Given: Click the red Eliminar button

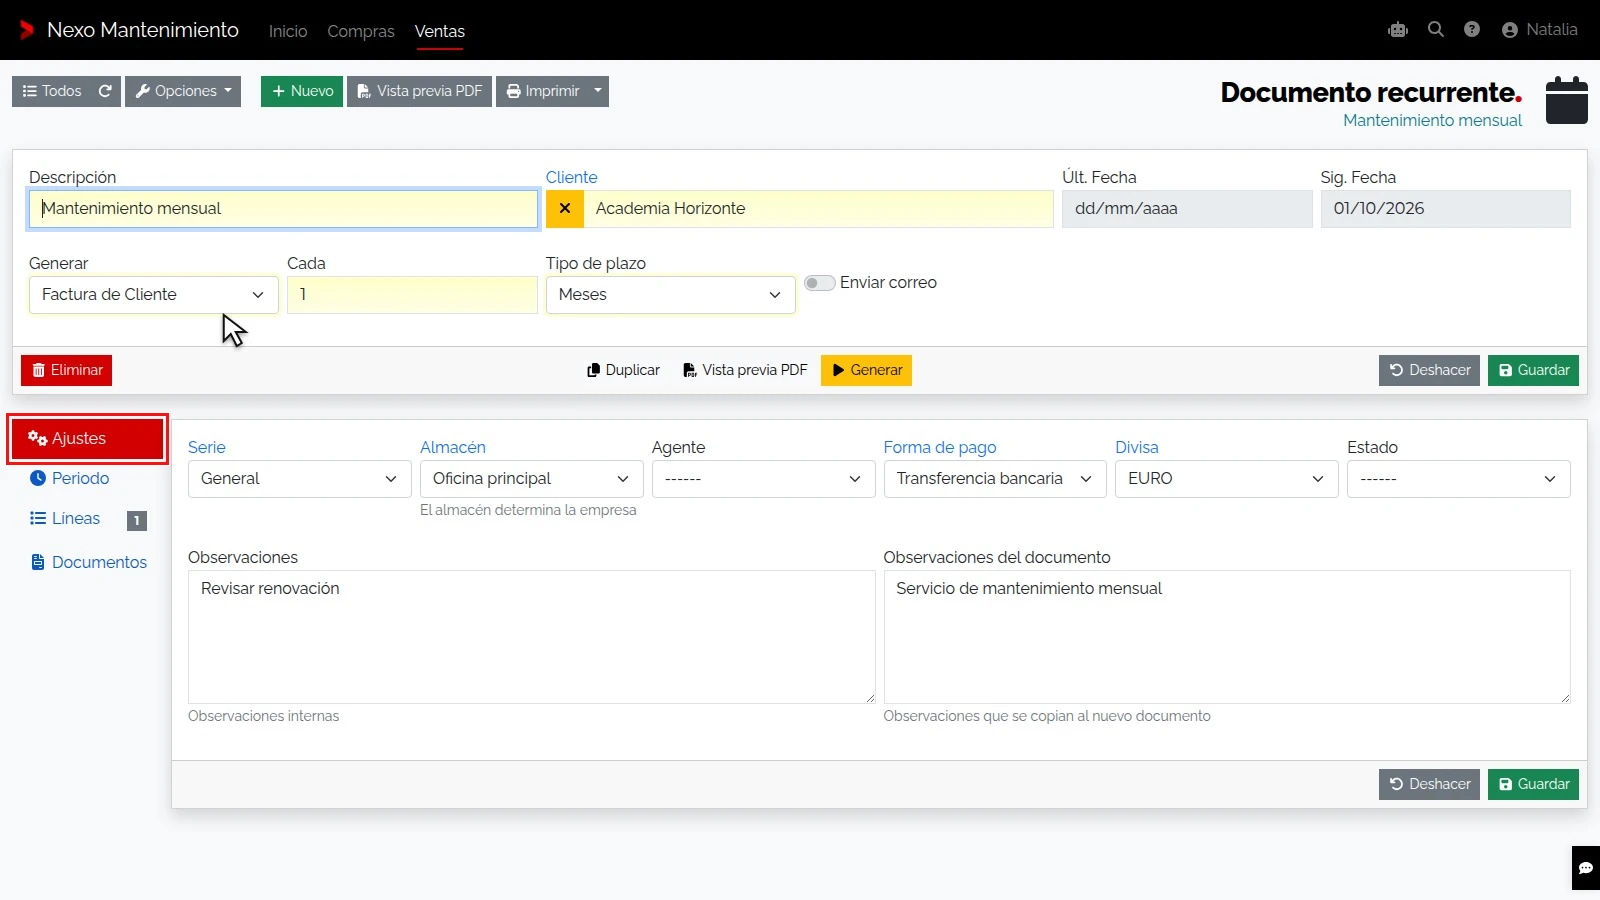Looking at the screenshot, I should 66,370.
